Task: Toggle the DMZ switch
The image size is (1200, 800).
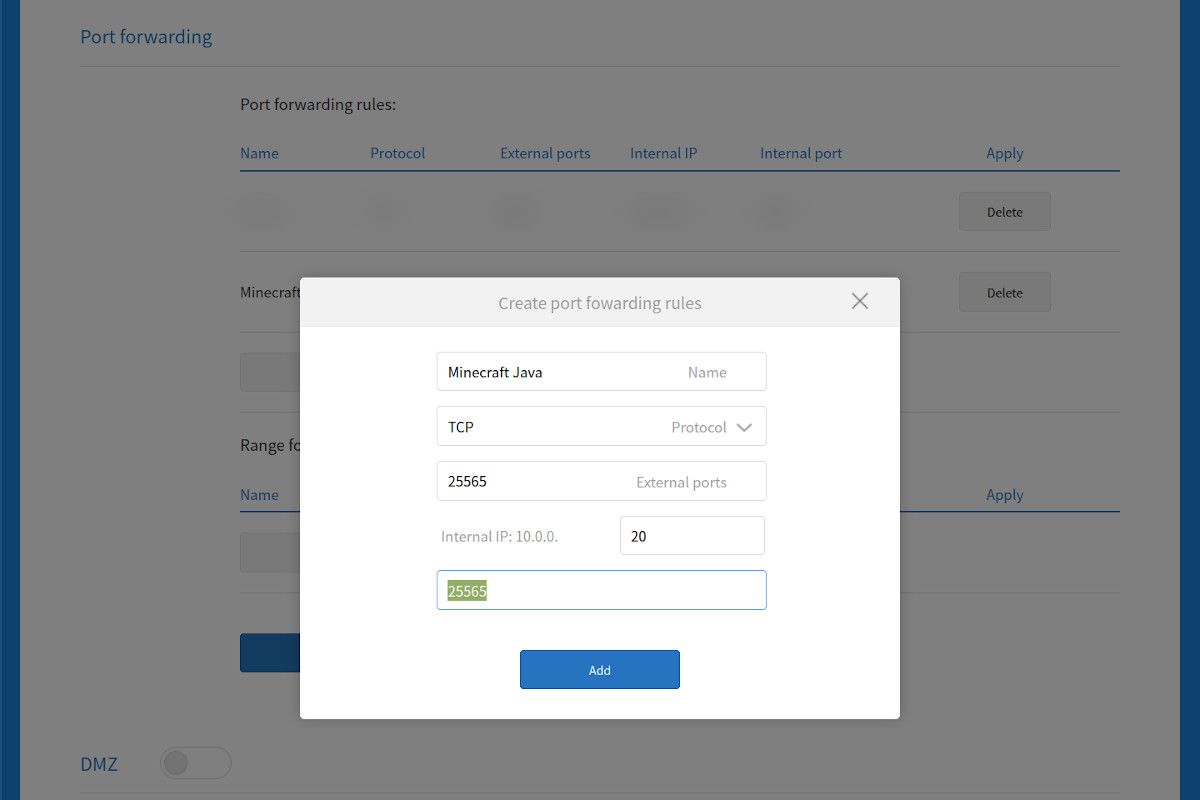Action: click(196, 763)
